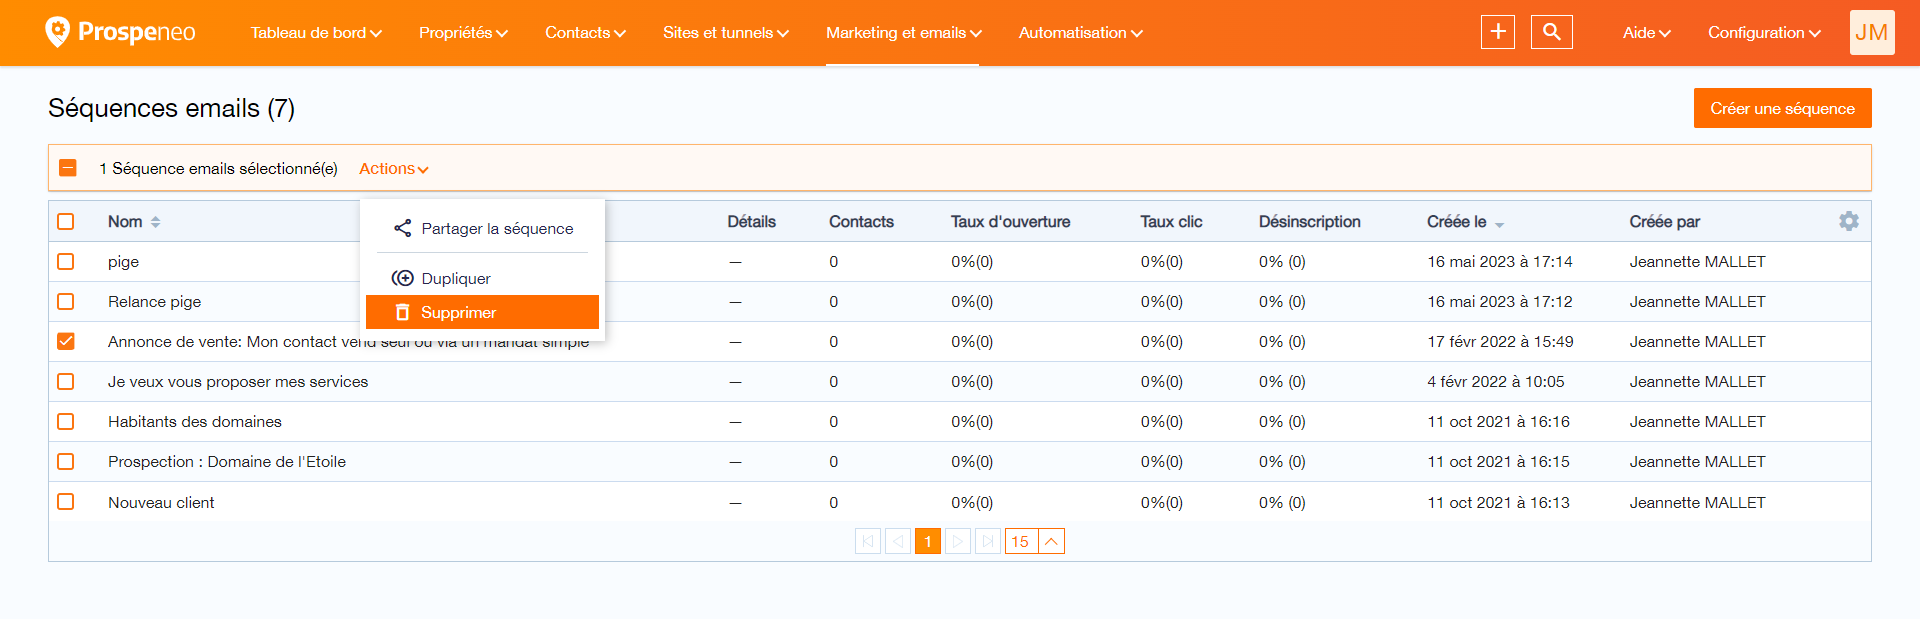Open the page size selector arrow next to 15
Screen dimensions: 1920x619
1051,541
